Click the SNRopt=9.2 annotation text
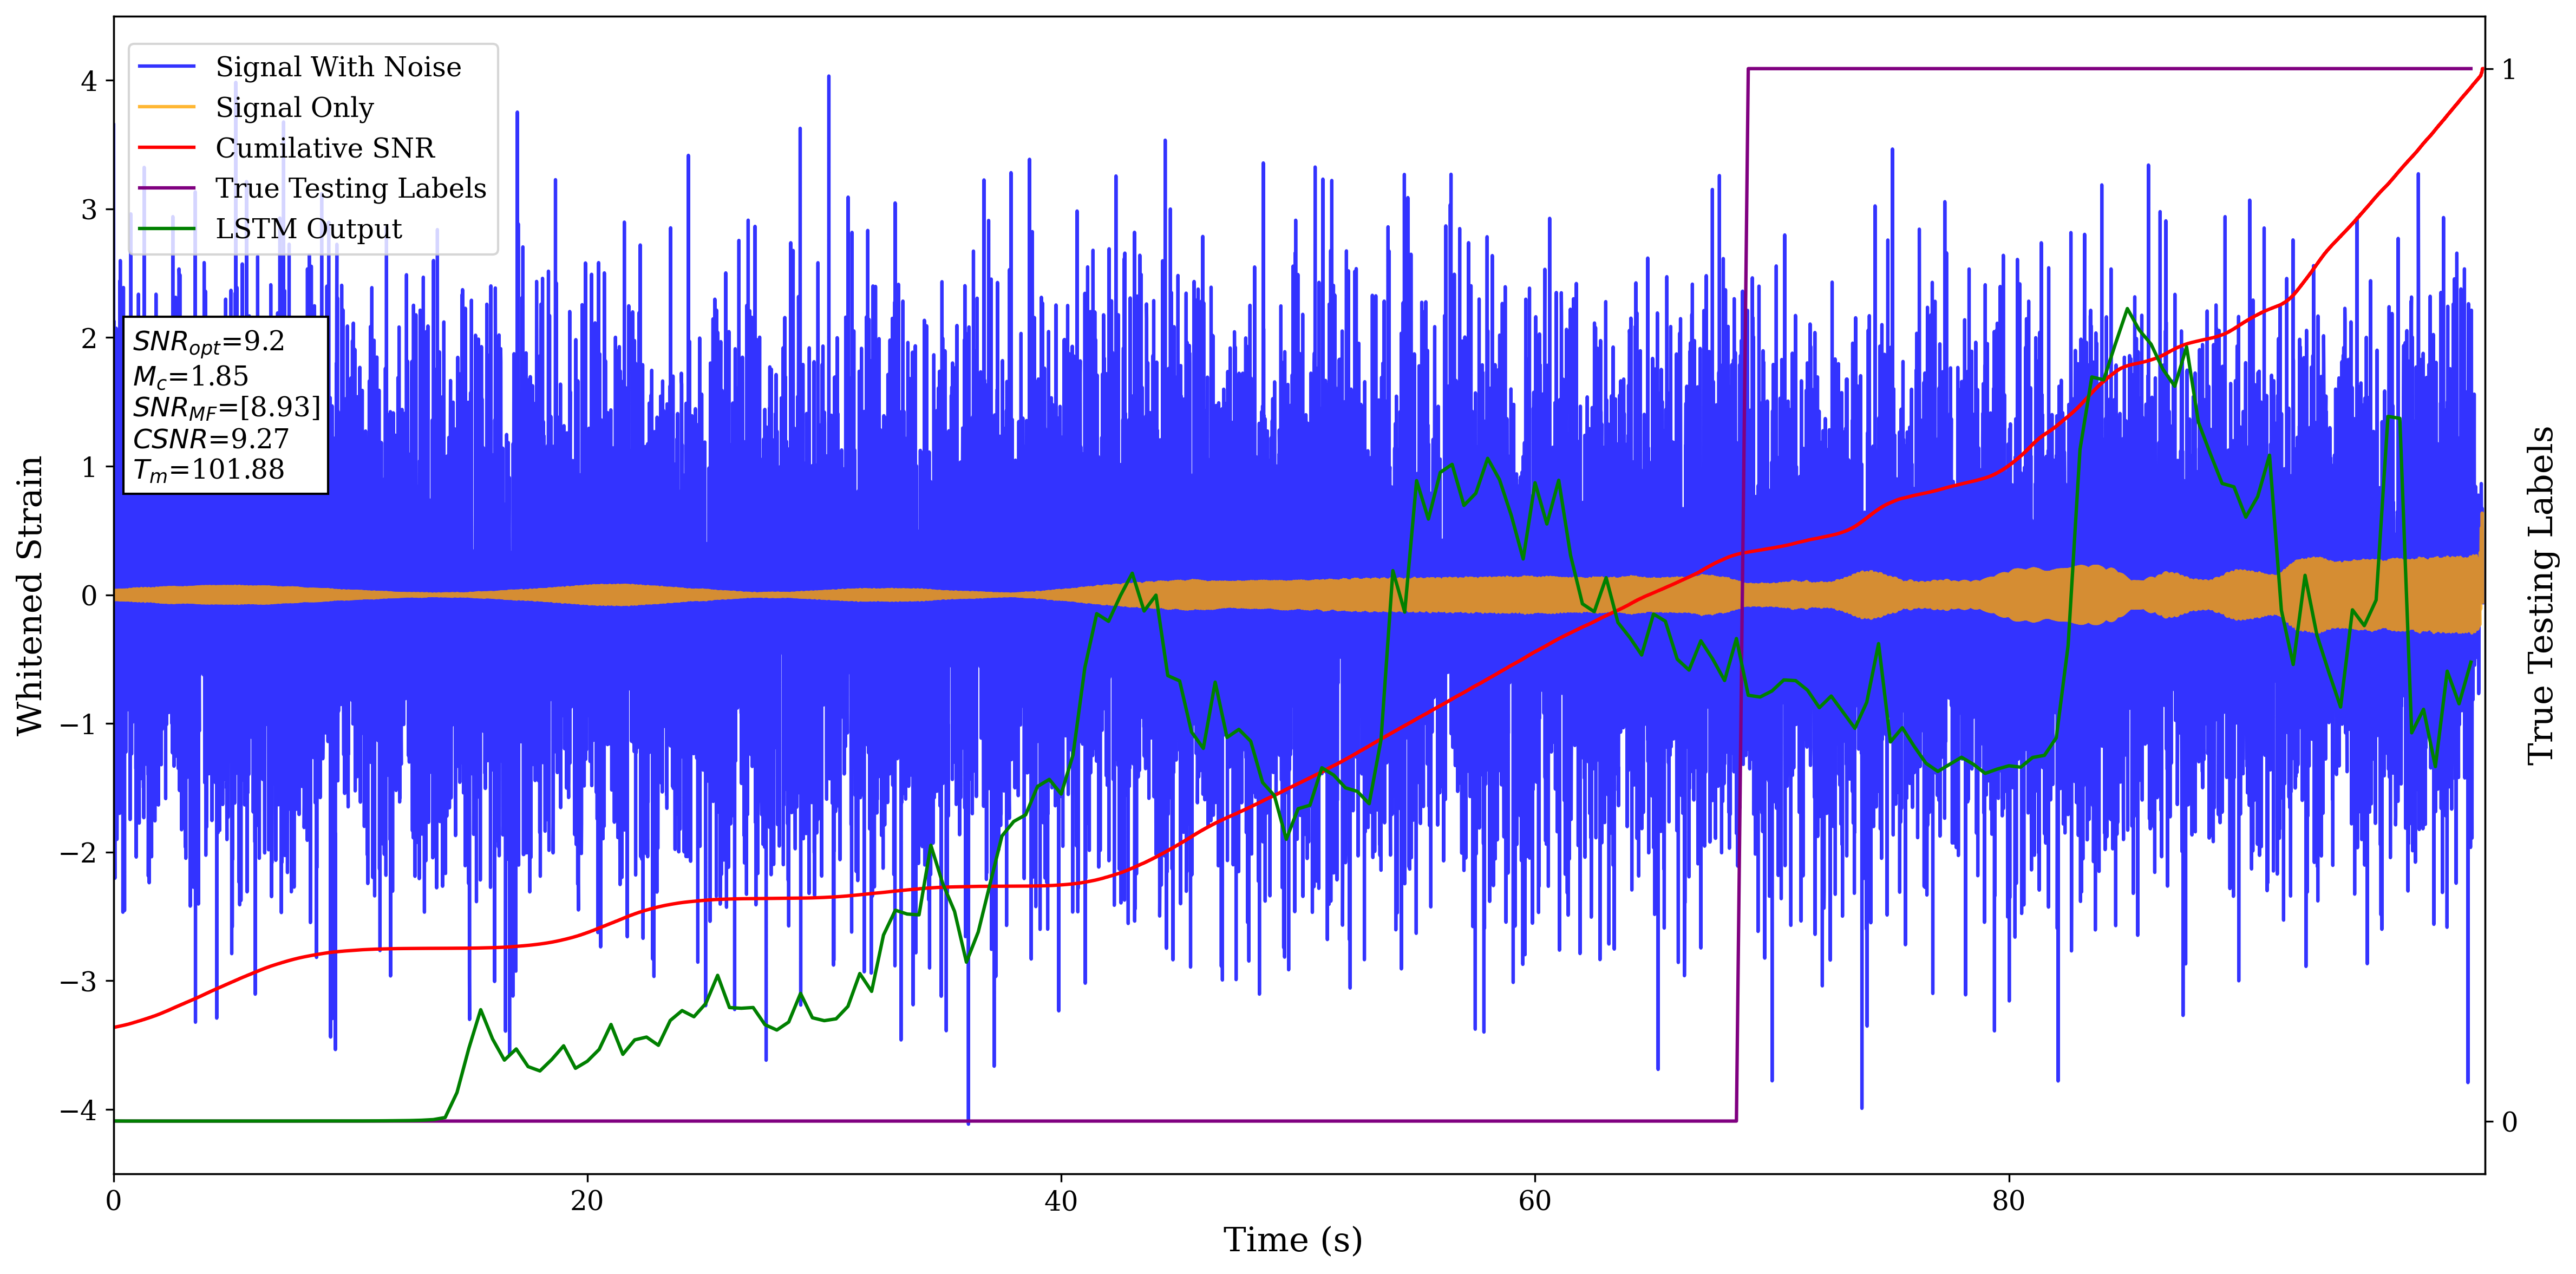The height and width of the screenshot is (1274, 2576). click(x=208, y=342)
